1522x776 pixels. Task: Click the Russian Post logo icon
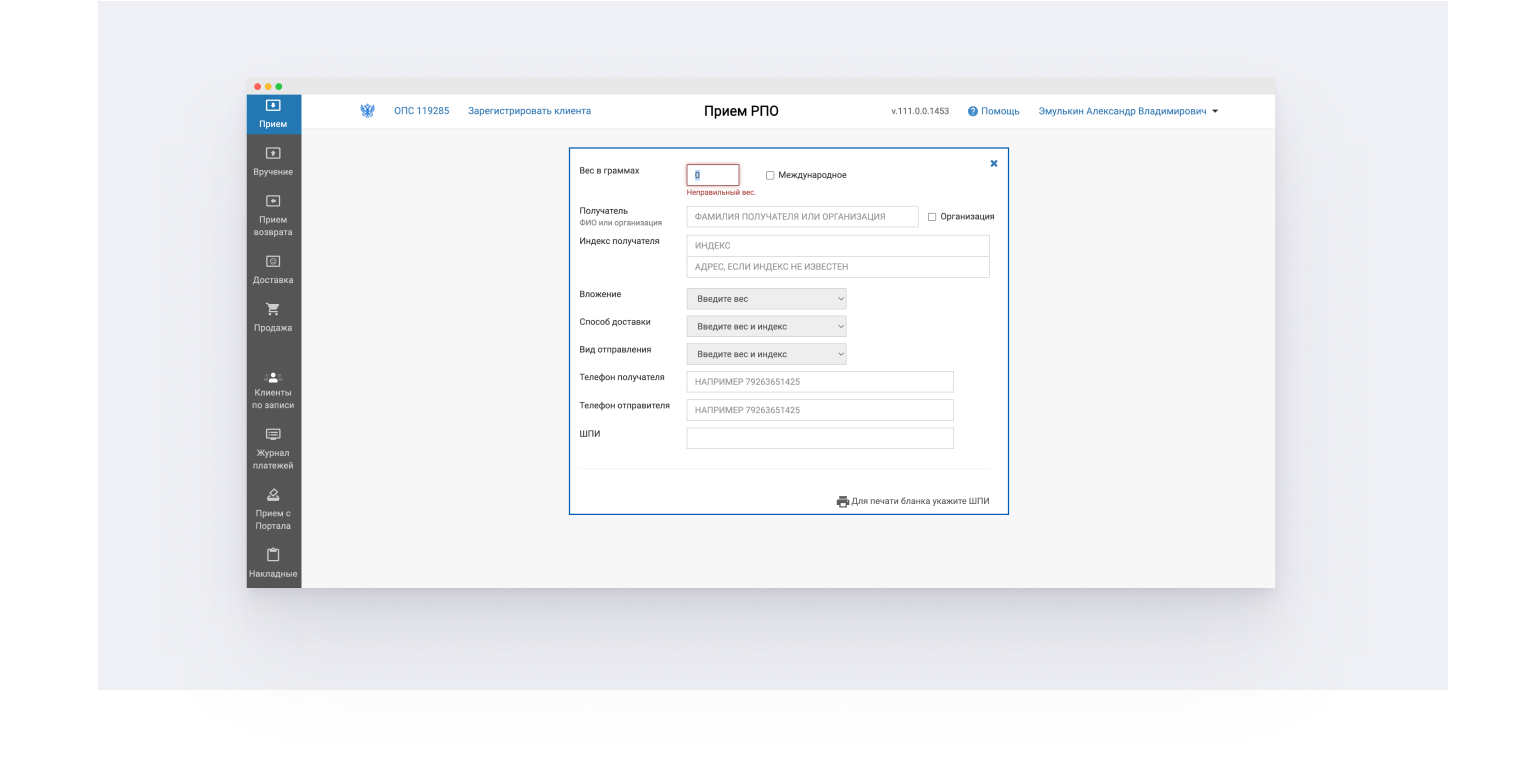367,111
